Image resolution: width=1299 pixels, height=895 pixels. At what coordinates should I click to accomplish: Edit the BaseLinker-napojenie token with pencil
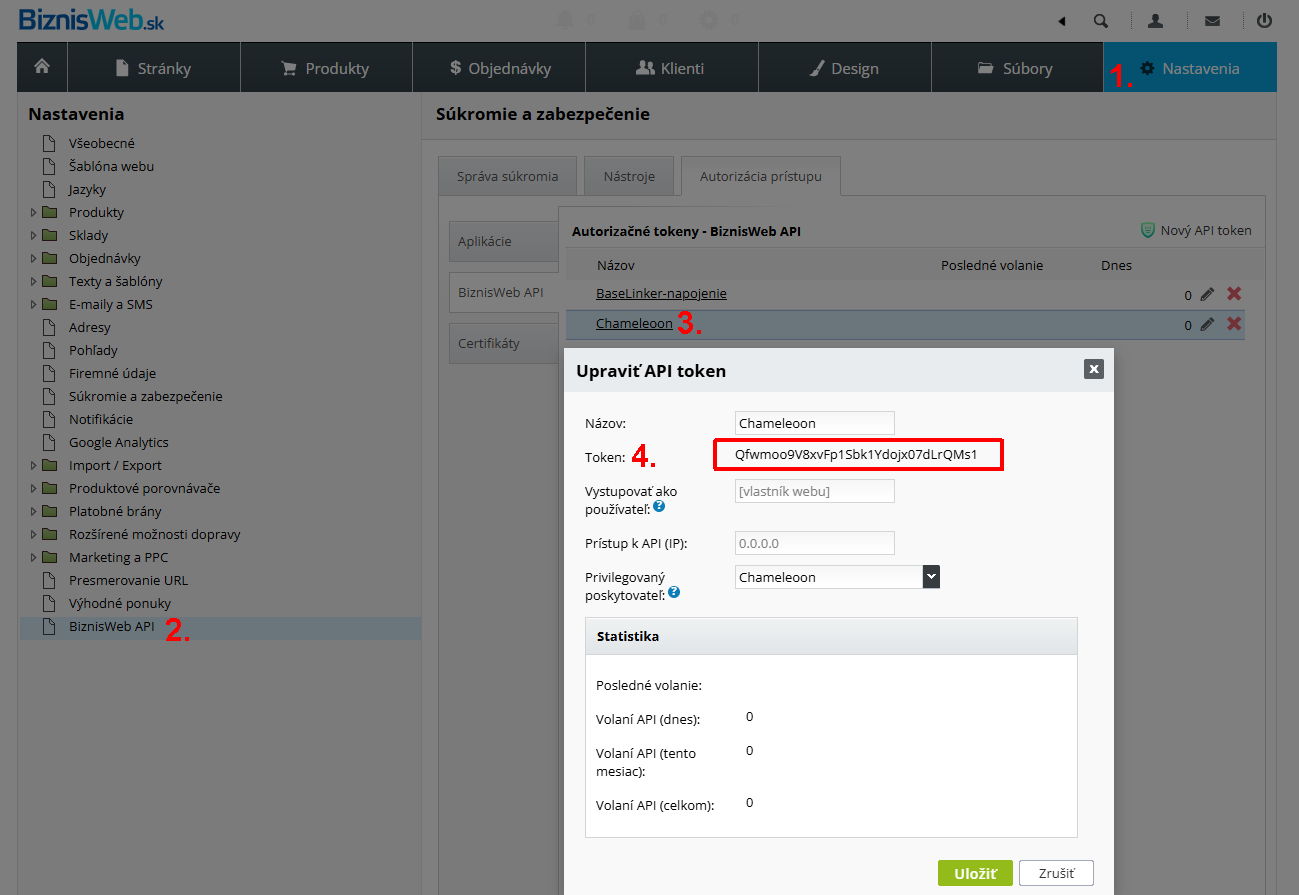click(1208, 294)
